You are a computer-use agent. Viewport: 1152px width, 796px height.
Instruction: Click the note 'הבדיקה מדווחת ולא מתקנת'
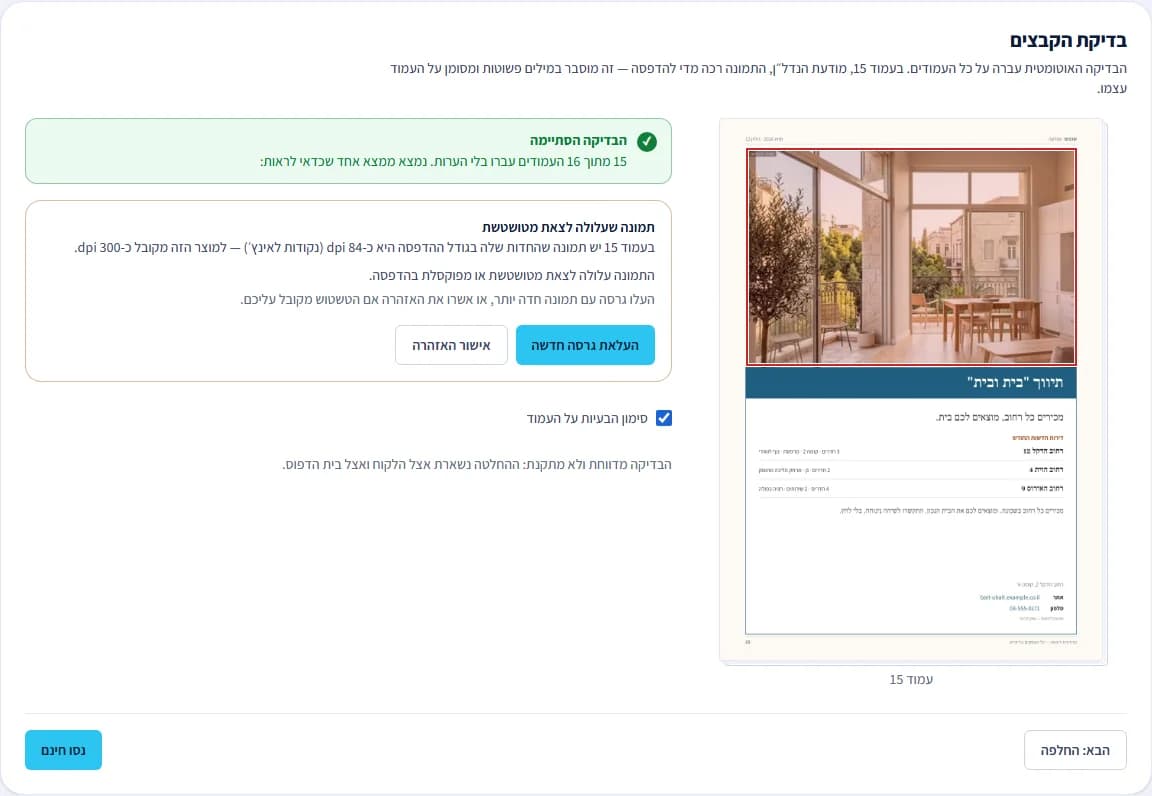tap(477, 465)
